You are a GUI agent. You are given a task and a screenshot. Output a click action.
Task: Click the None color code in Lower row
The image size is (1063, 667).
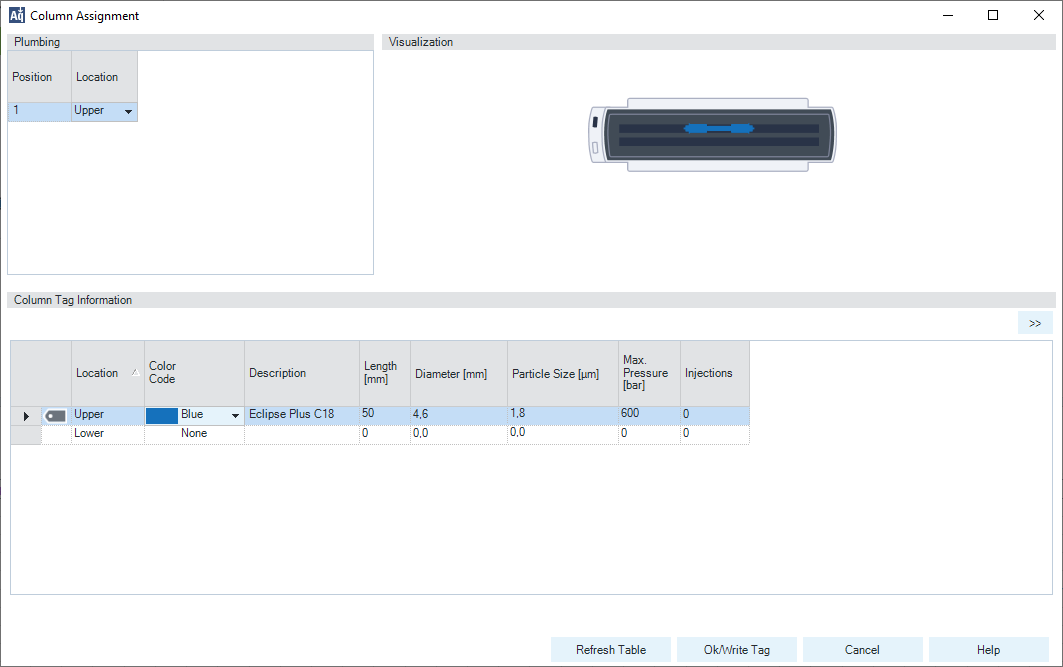click(194, 434)
